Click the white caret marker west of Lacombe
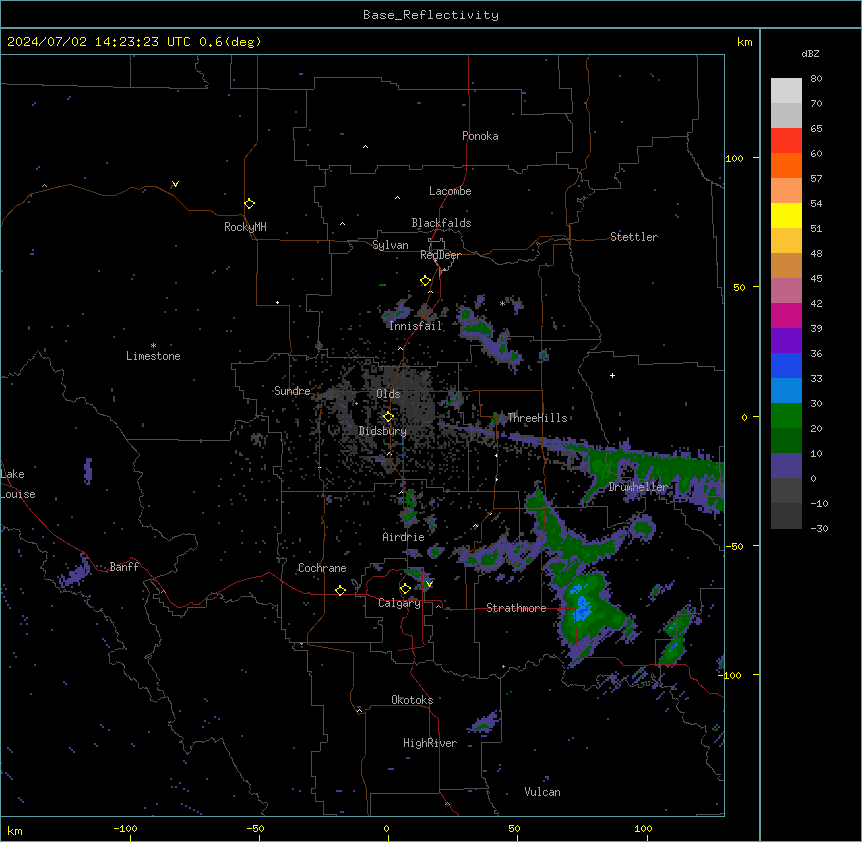This screenshot has width=862, height=842. click(x=397, y=198)
